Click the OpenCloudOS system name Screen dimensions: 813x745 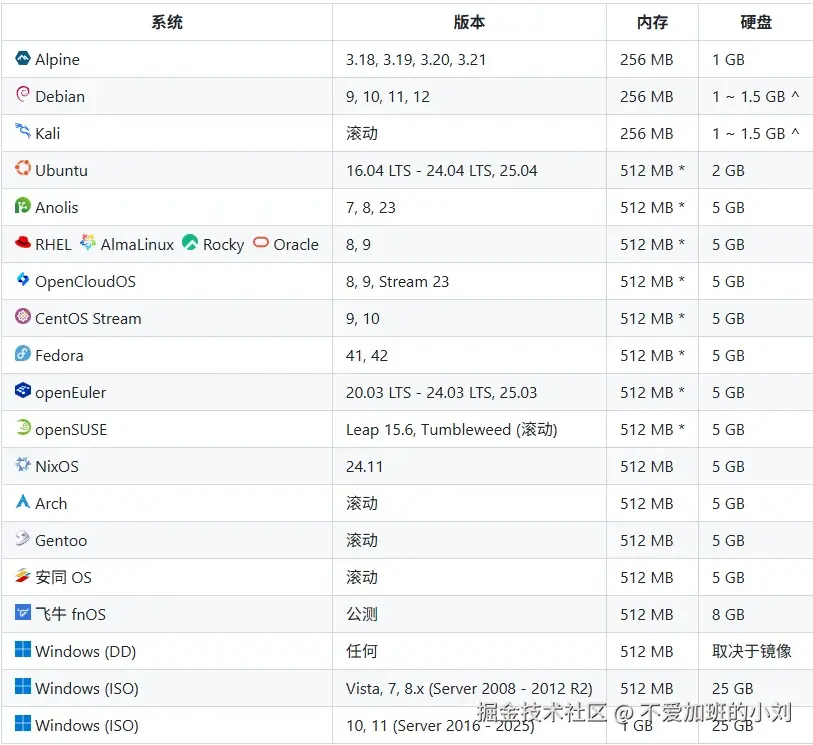[x=86, y=282]
